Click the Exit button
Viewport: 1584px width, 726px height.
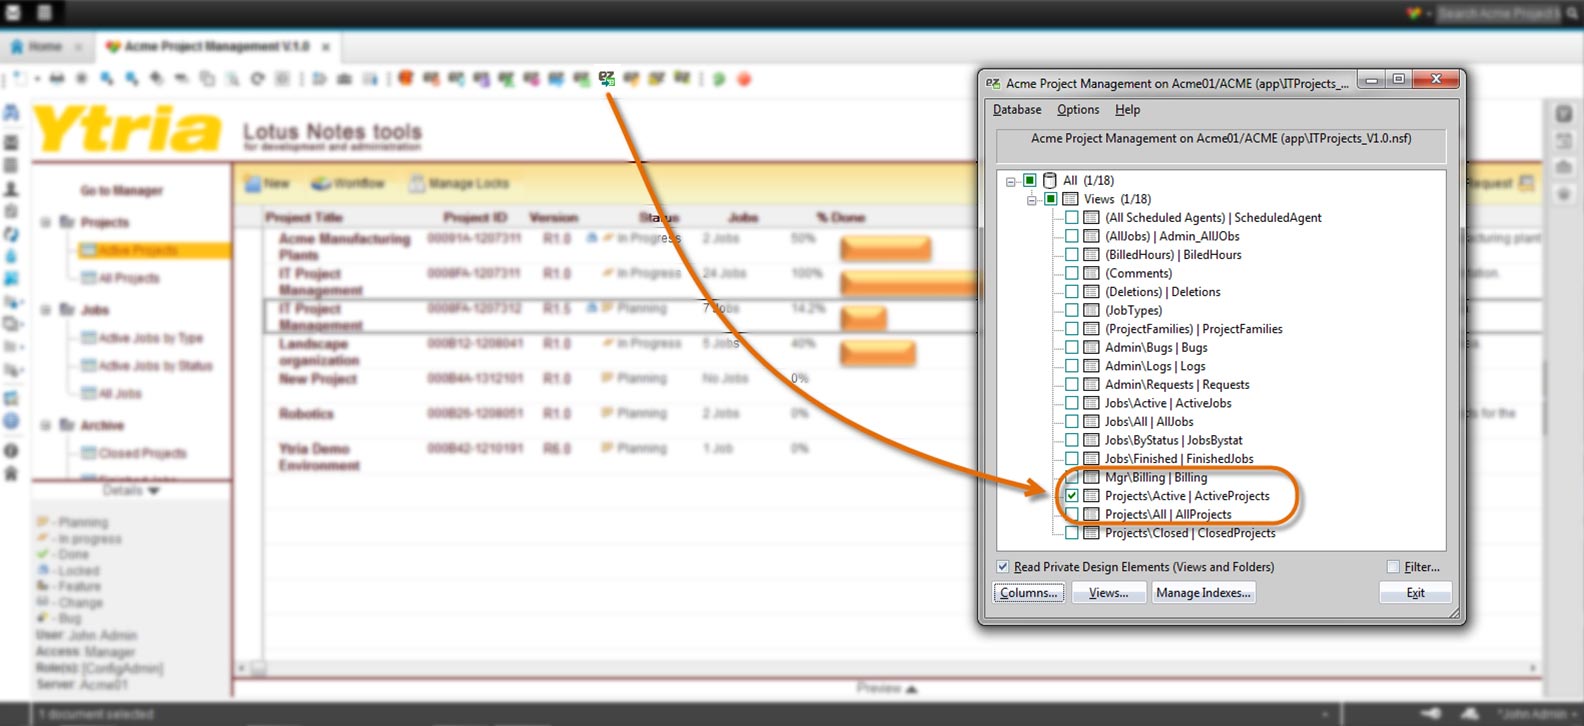coord(1415,593)
